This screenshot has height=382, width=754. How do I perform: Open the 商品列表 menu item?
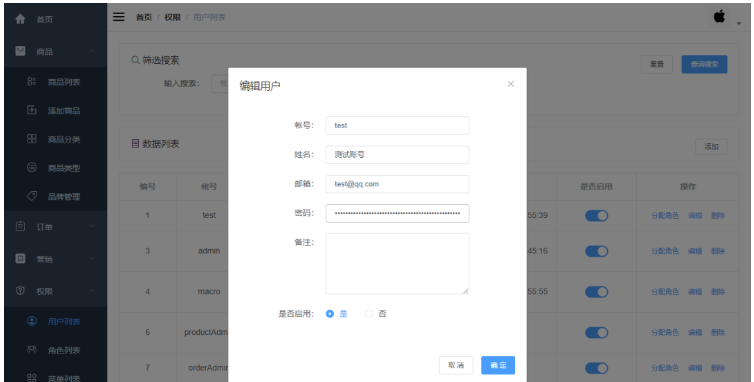tap(55, 82)
